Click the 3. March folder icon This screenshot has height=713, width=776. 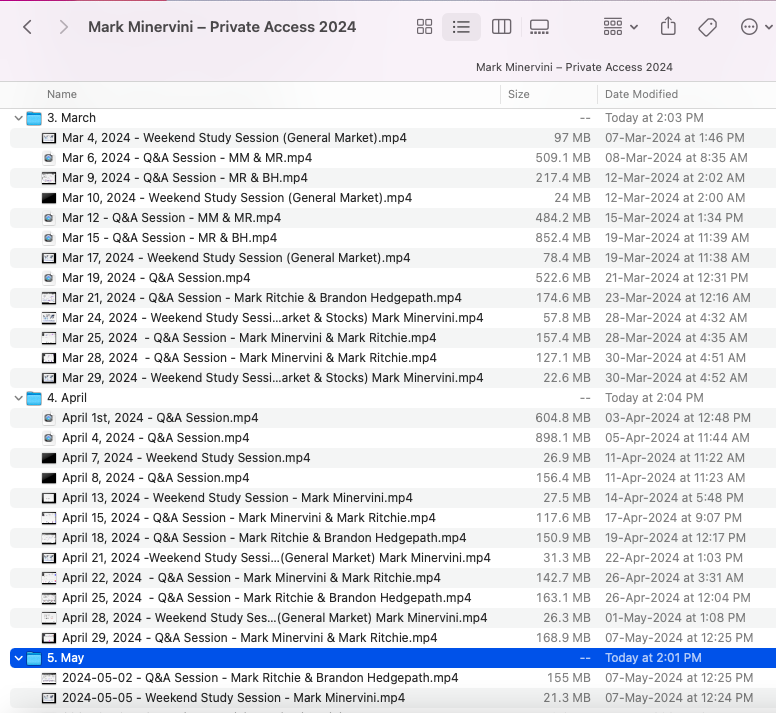(34, 118)
